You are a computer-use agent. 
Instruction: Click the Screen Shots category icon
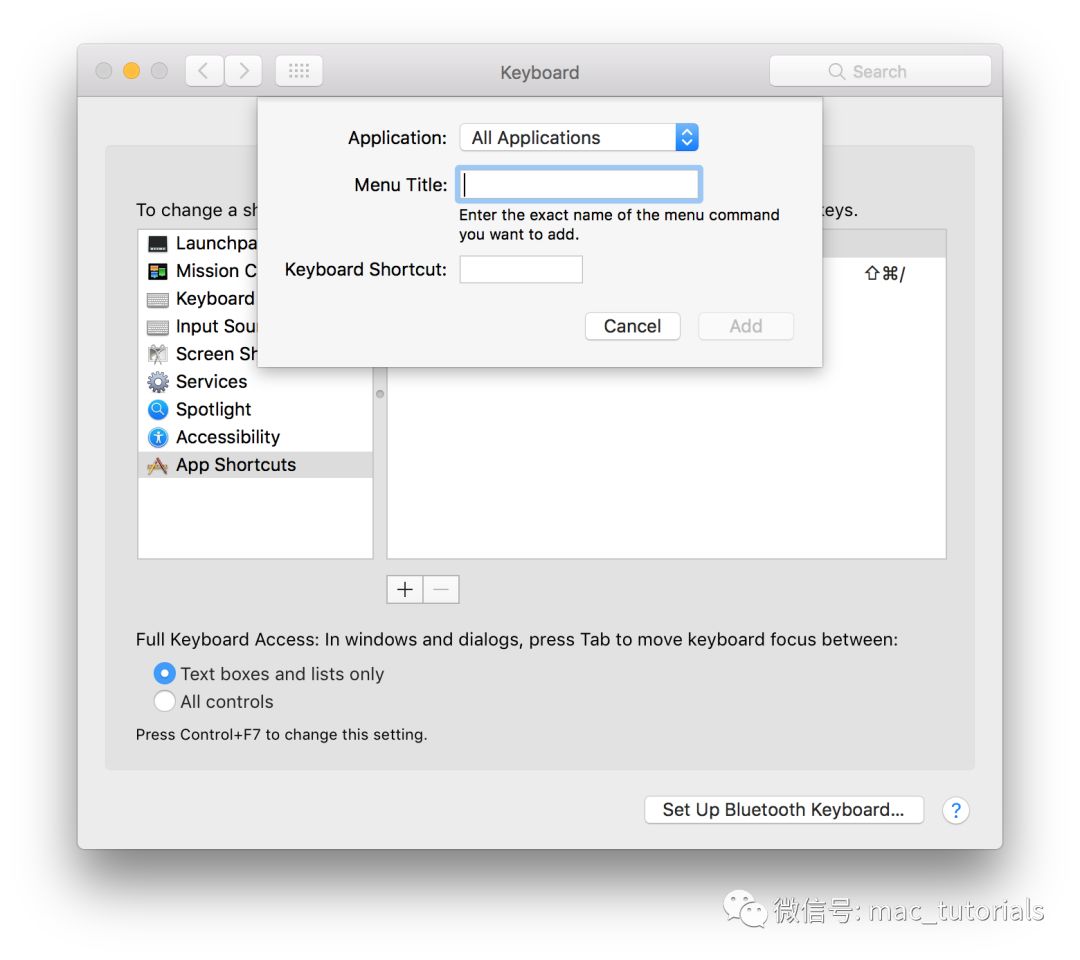(158, 354)
